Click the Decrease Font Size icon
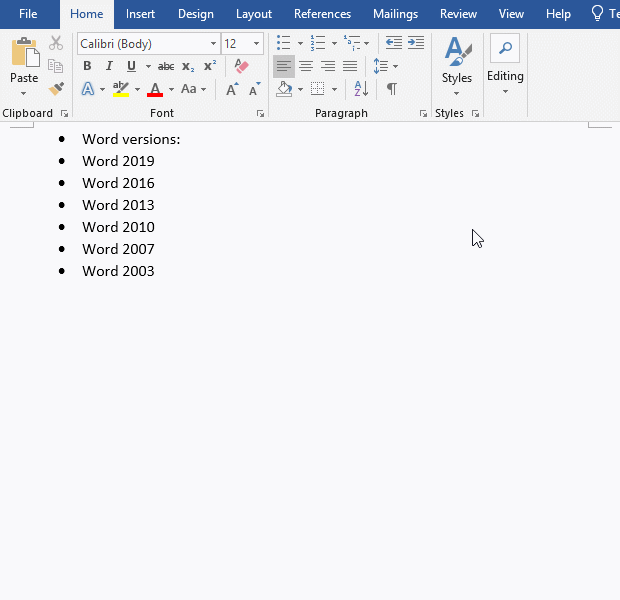Viewport: 620px width, 600px height. pos(255,89)
